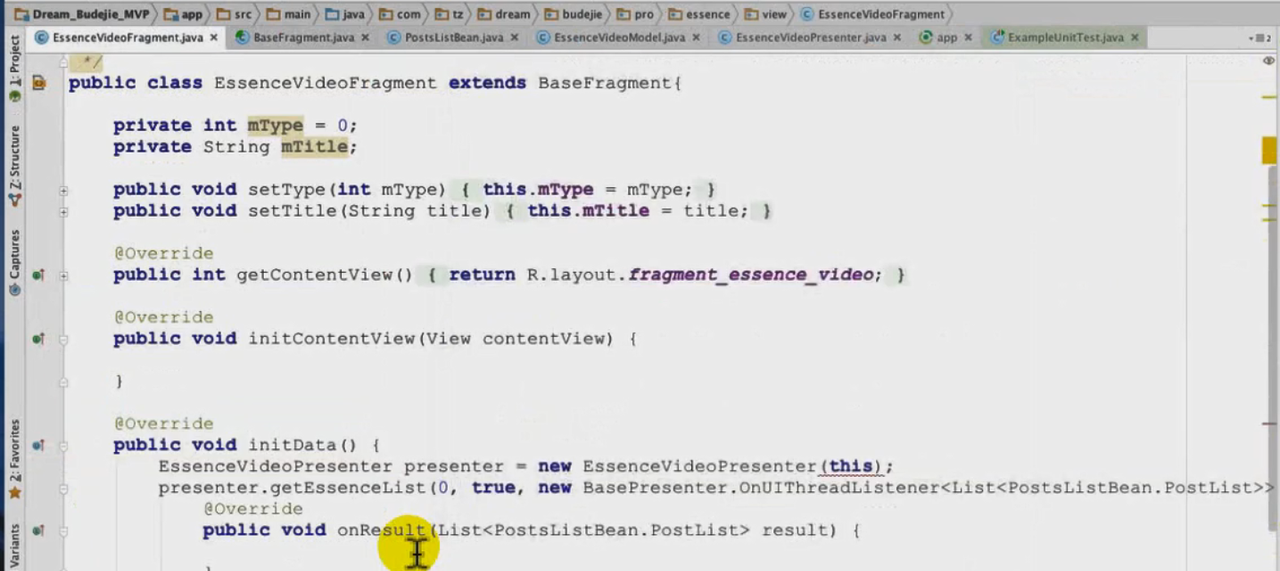The width and height of the screenshot is (1280, 571).
Task: Close the PostsListBean.java tab
Action: [514, 38]
